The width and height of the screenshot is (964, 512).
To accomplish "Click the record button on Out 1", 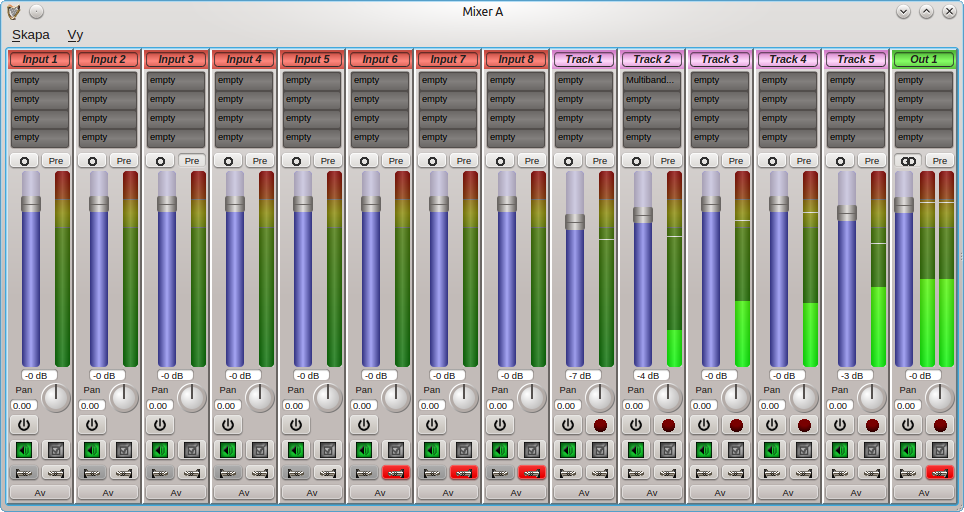I will (x=940, y=424).
